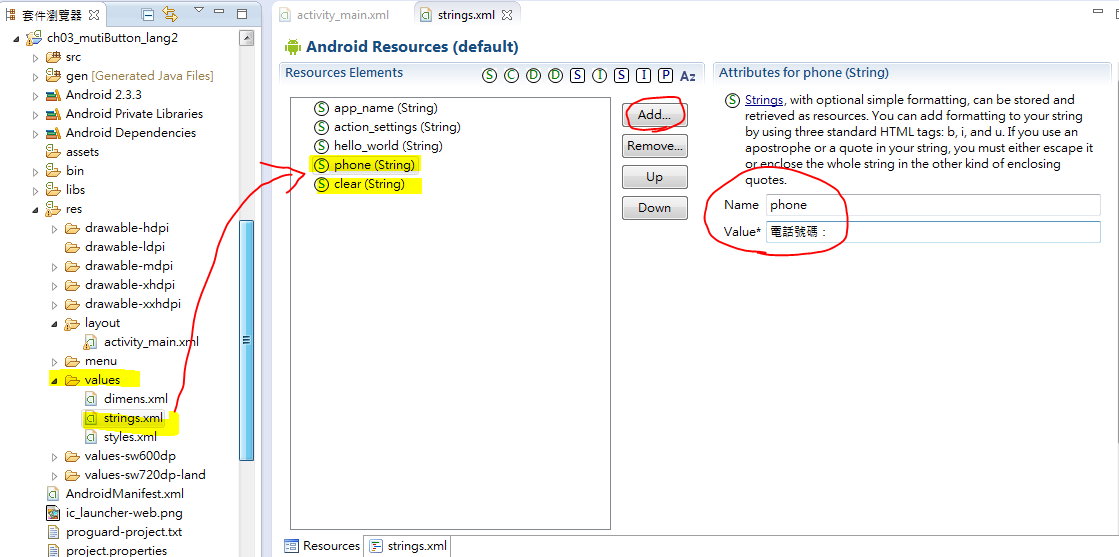Click the Remove... button
1119x557 pixels.
(654, 146)
